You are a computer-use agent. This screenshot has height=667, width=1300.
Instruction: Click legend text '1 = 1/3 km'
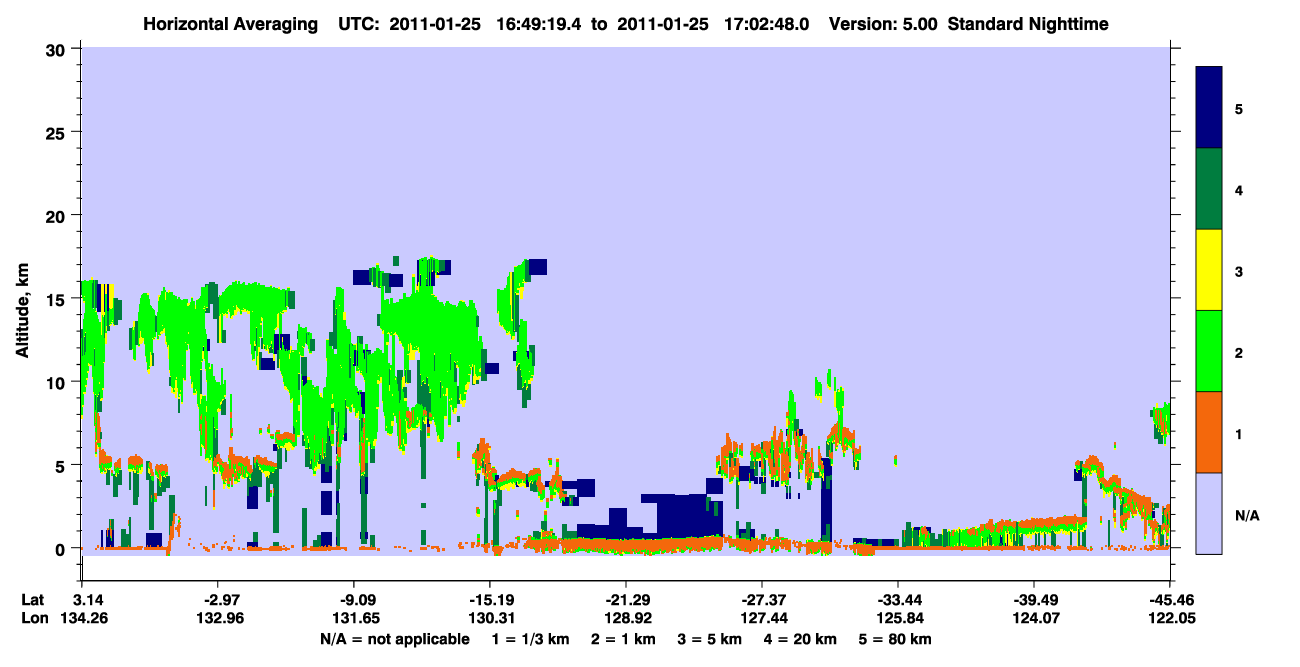tap(529, 639)
